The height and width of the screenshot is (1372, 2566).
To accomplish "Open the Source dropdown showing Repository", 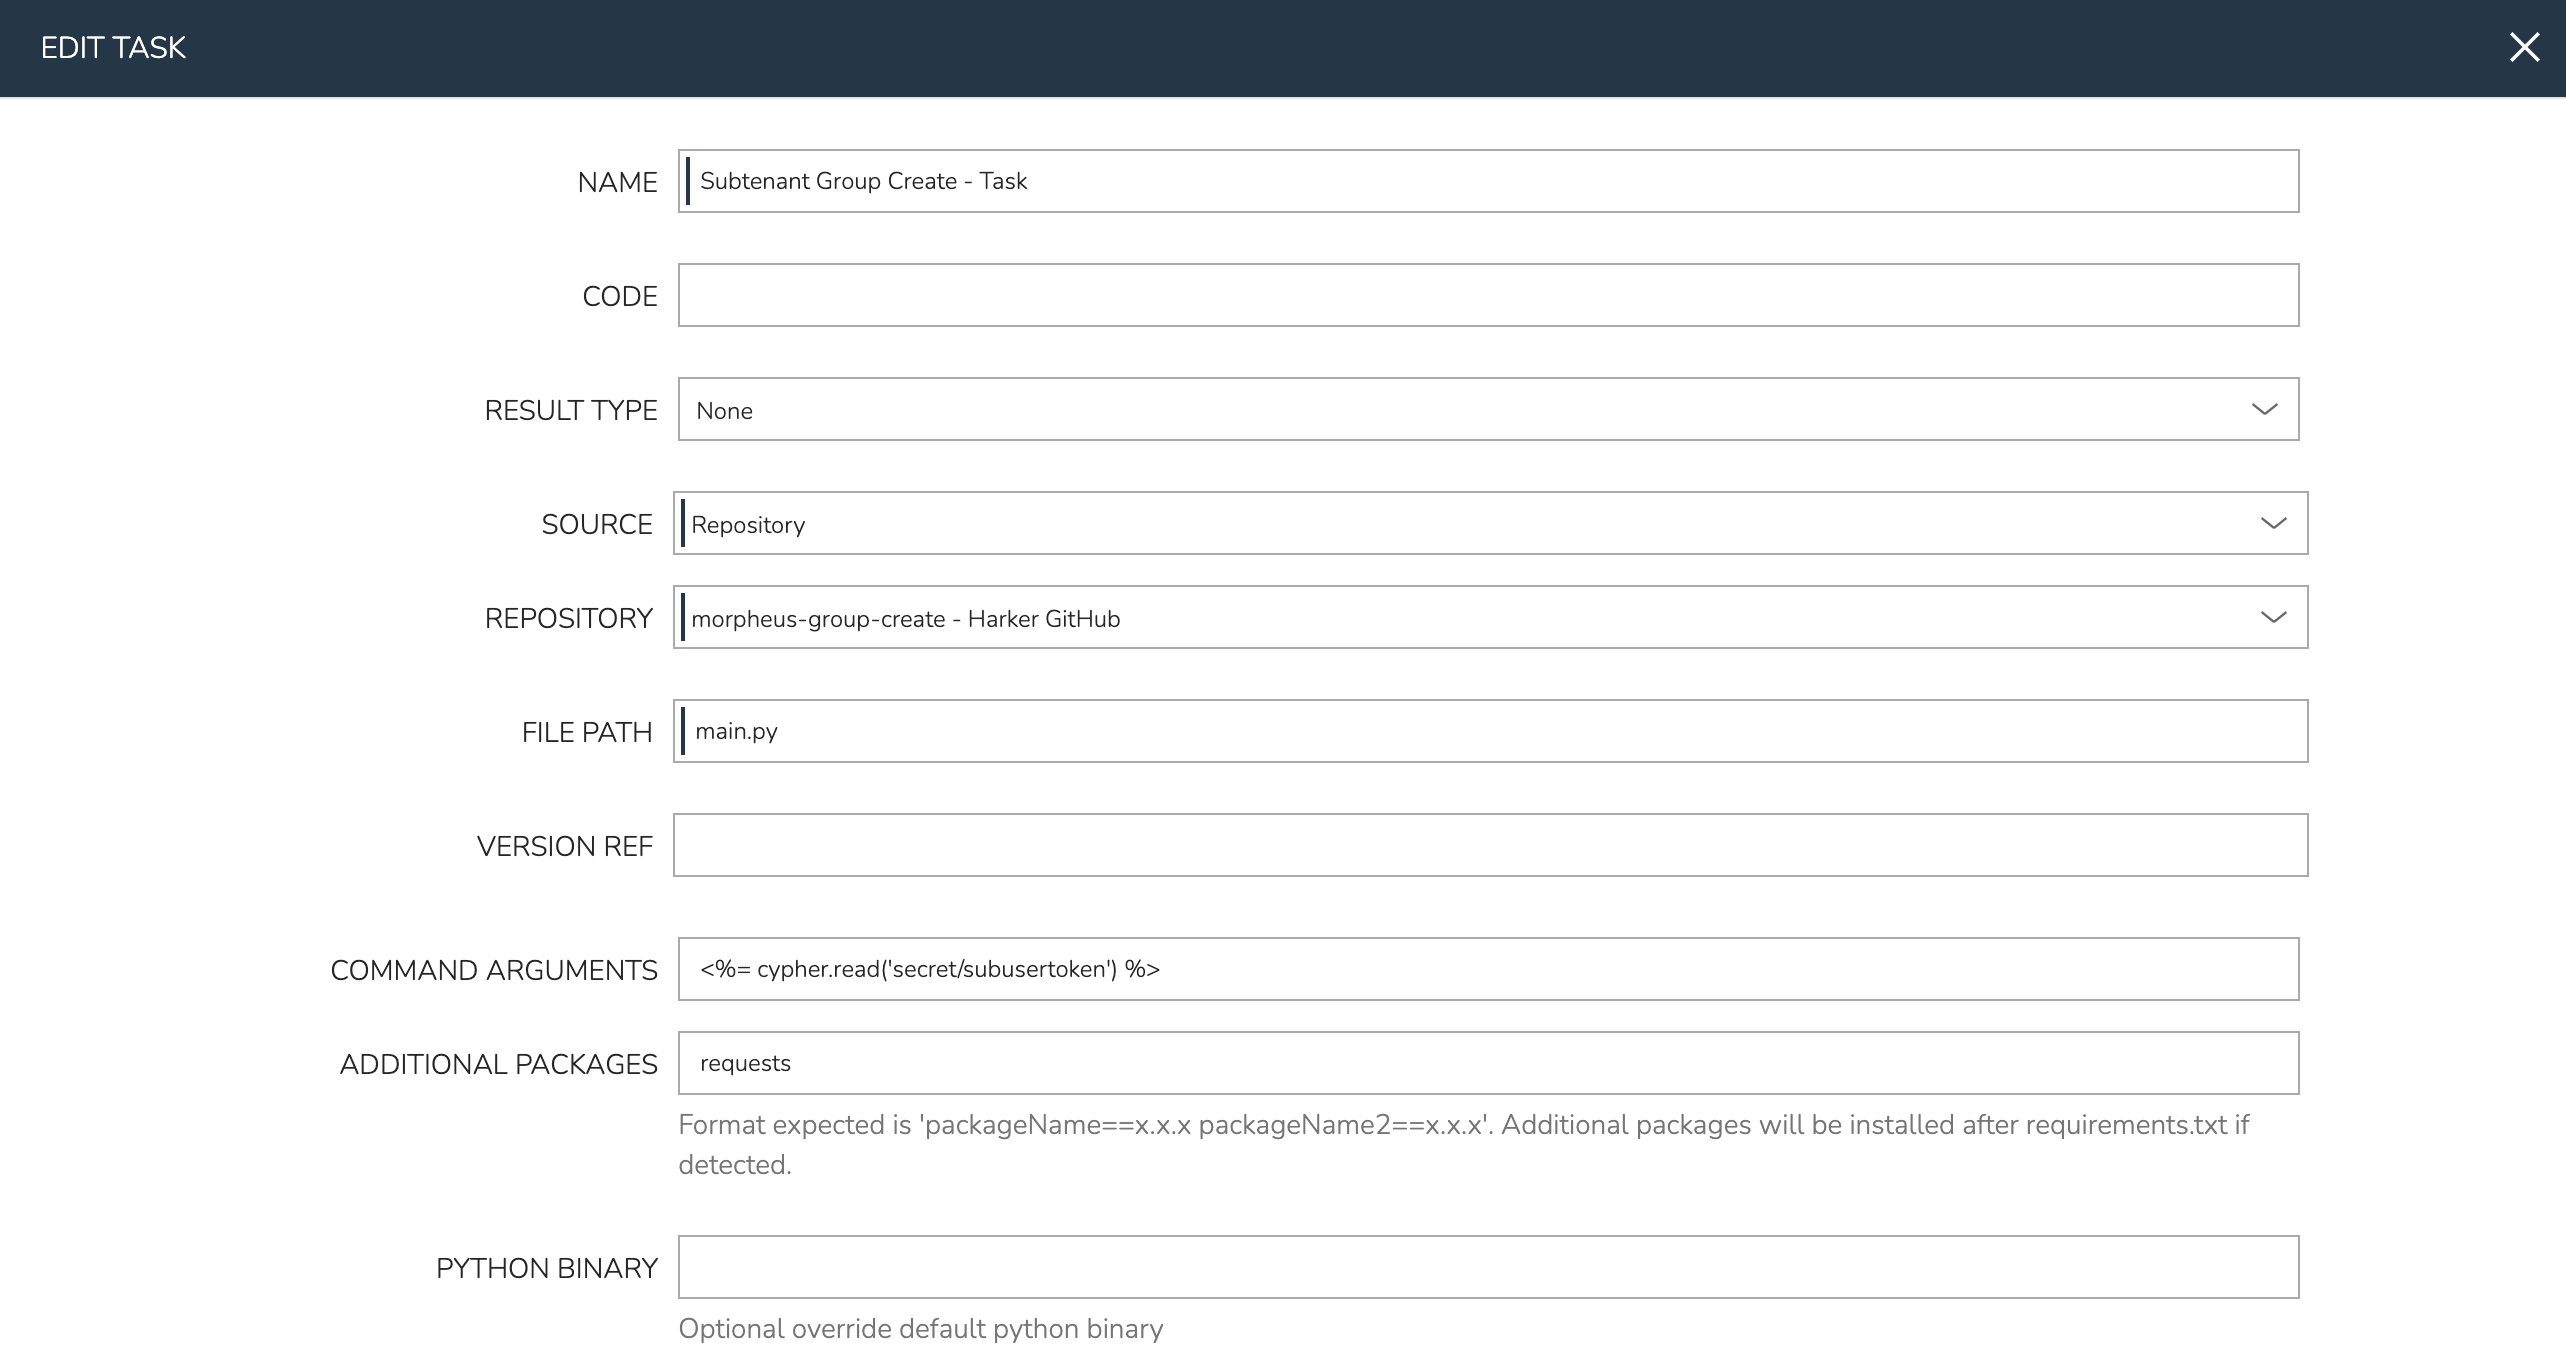I will 1490,523.
